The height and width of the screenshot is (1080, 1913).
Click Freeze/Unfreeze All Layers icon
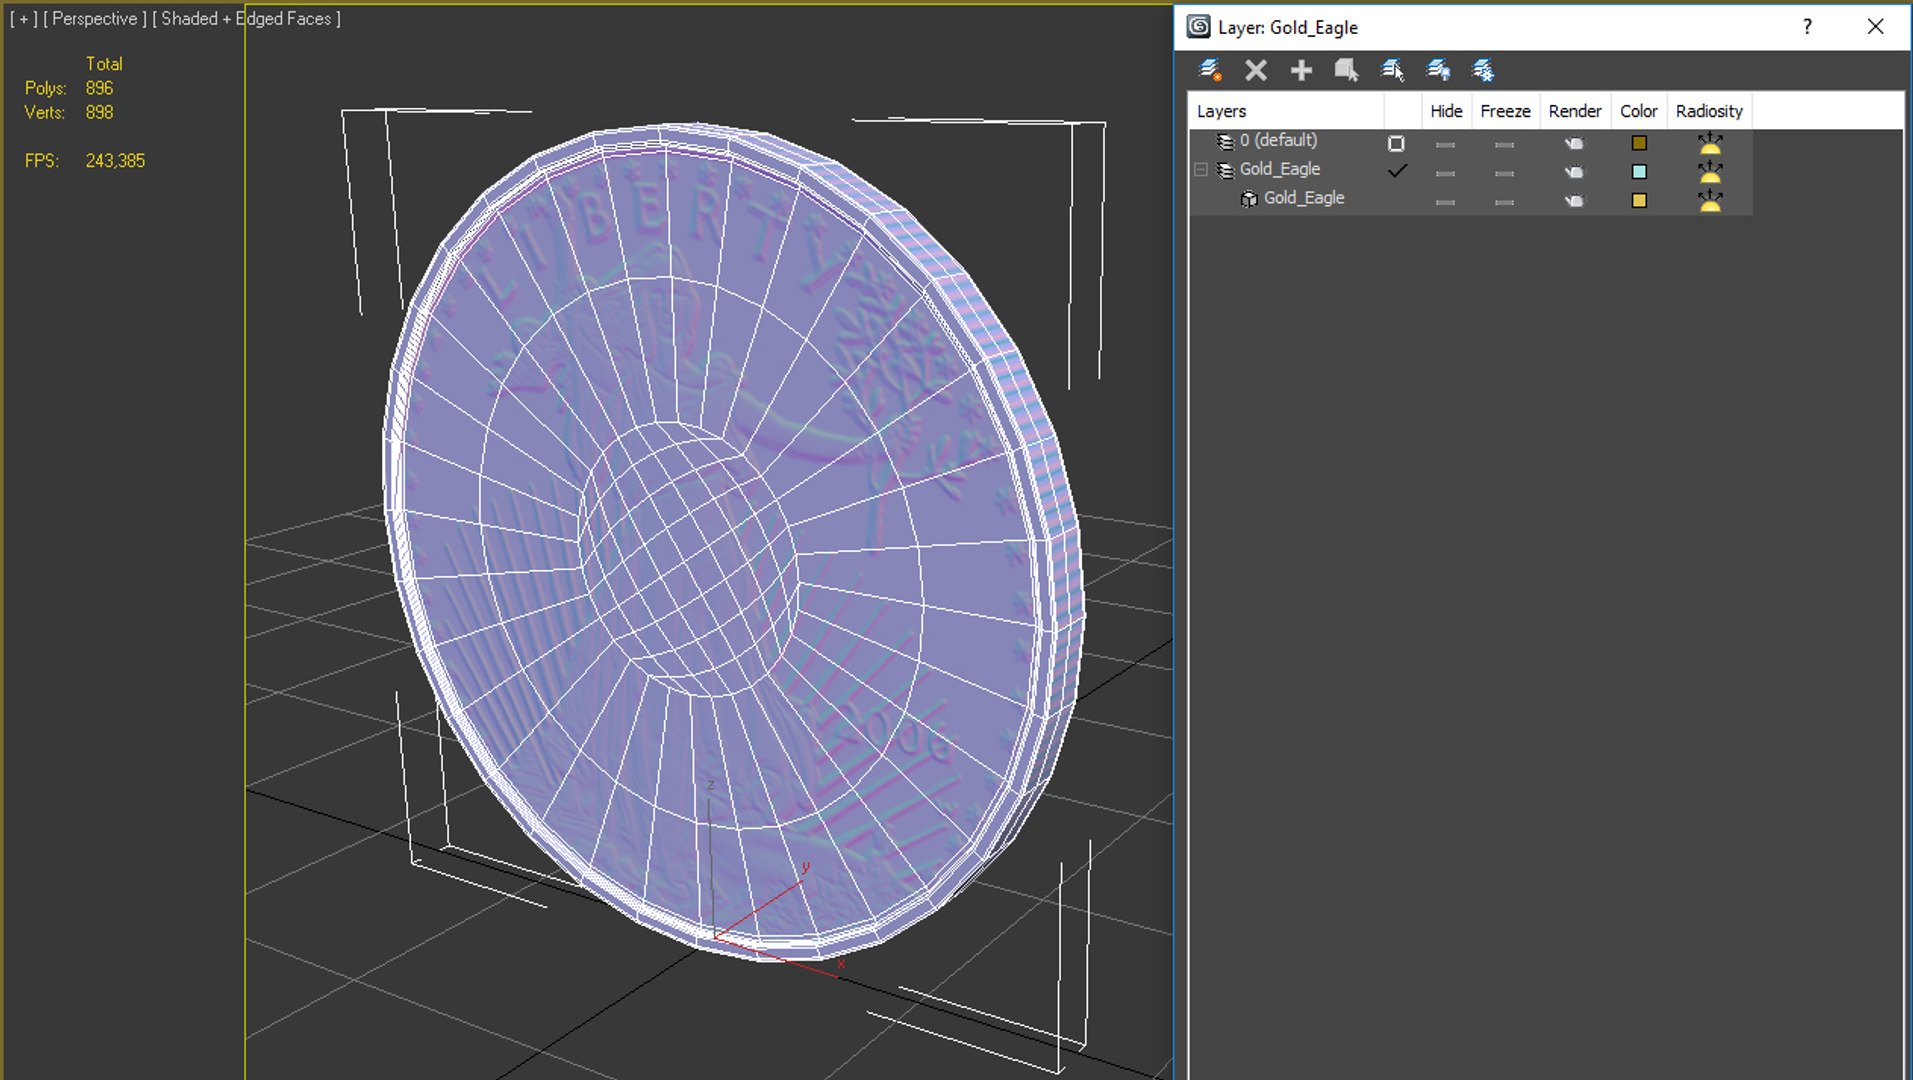tap(1483, 70)
